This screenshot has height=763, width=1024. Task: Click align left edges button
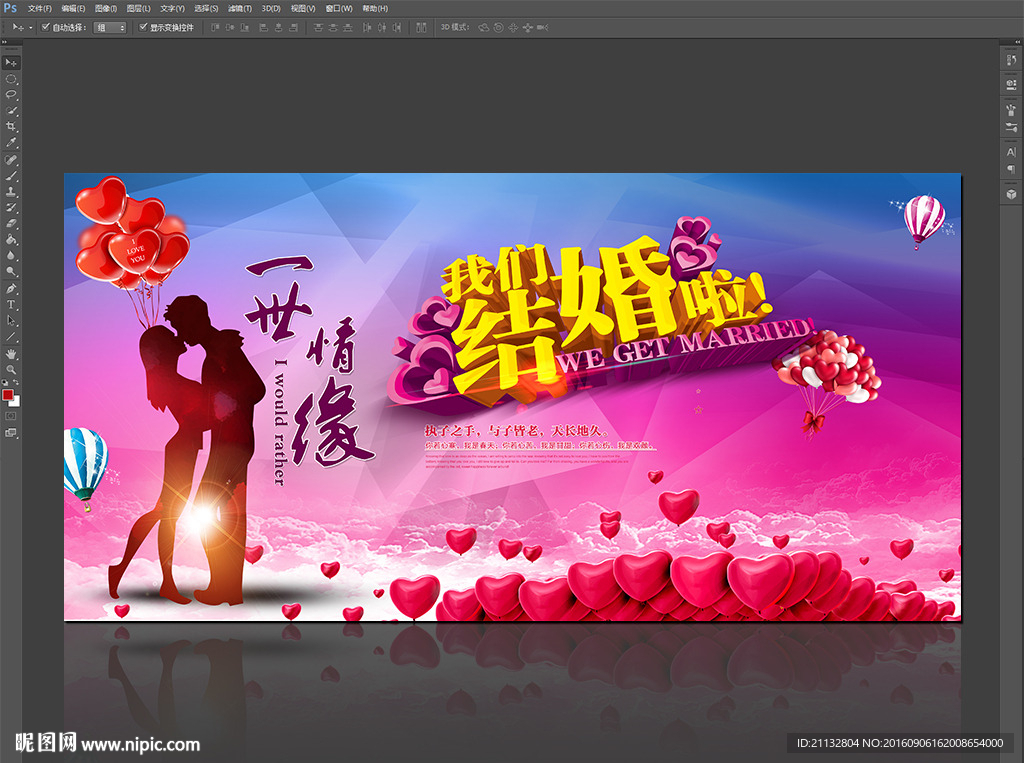click(264, 27)
